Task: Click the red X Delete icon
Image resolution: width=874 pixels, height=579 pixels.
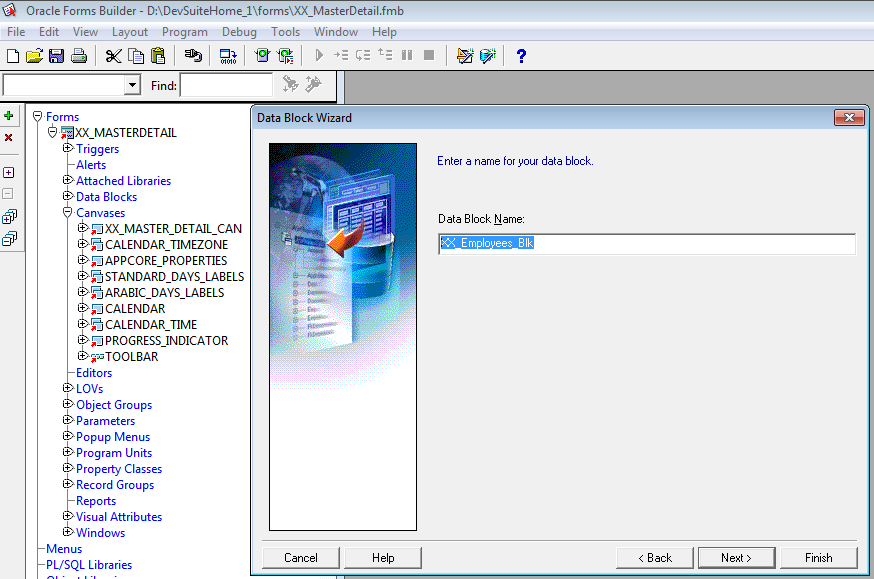Action: pyautogui.click(x=9, y=137)
